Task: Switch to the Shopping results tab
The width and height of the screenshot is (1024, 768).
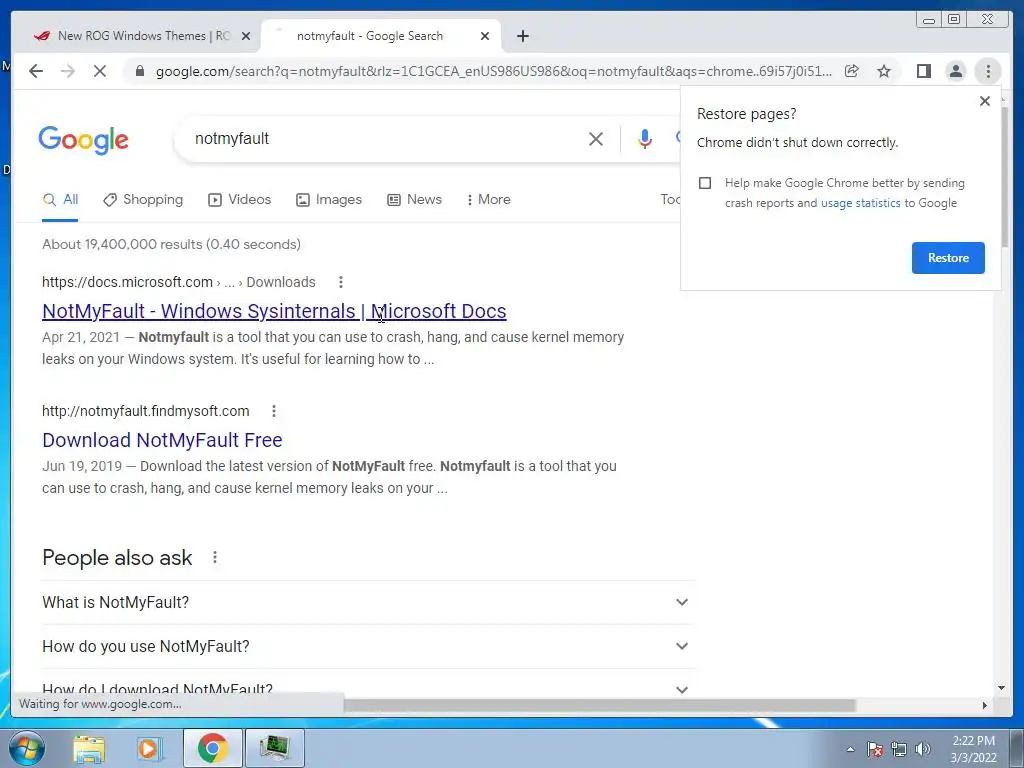Action: tap(143, 200)
